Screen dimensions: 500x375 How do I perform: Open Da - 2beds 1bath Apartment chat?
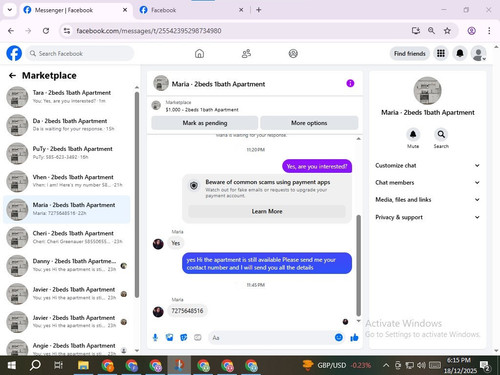click(x=67, y=125)
